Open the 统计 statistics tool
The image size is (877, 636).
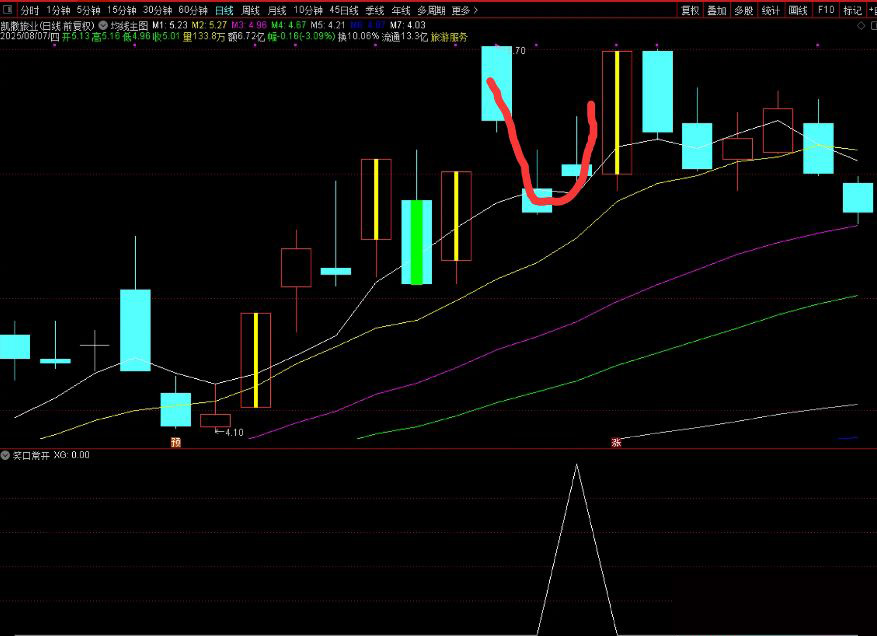pos(771,10)
